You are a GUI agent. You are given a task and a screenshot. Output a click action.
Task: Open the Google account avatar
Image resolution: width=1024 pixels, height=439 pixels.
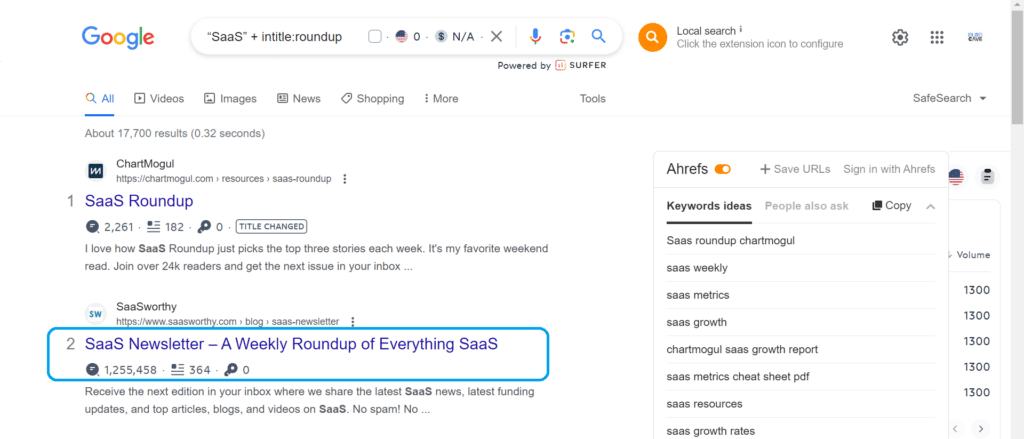click(x=975, y=37)
